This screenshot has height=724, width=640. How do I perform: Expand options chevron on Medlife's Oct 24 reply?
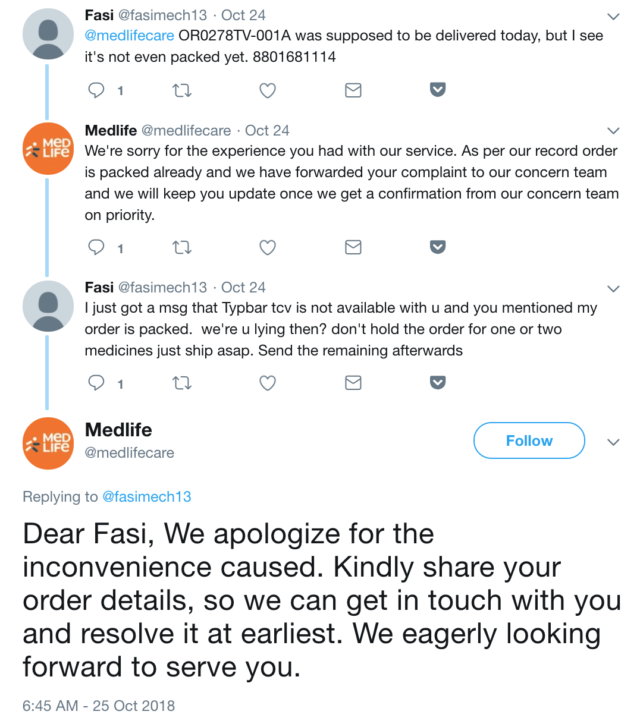point(614,131)
